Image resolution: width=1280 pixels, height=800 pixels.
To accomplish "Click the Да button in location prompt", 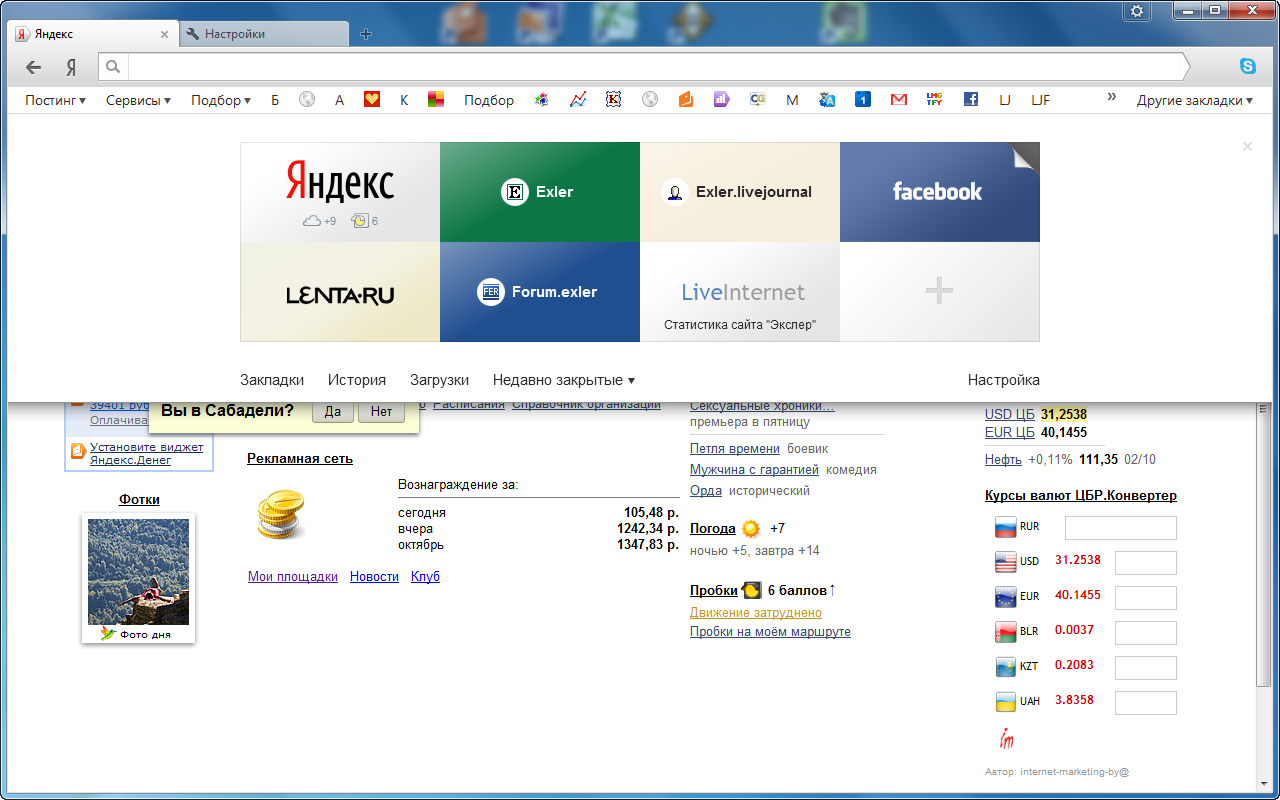I will [x=333, y=411].
